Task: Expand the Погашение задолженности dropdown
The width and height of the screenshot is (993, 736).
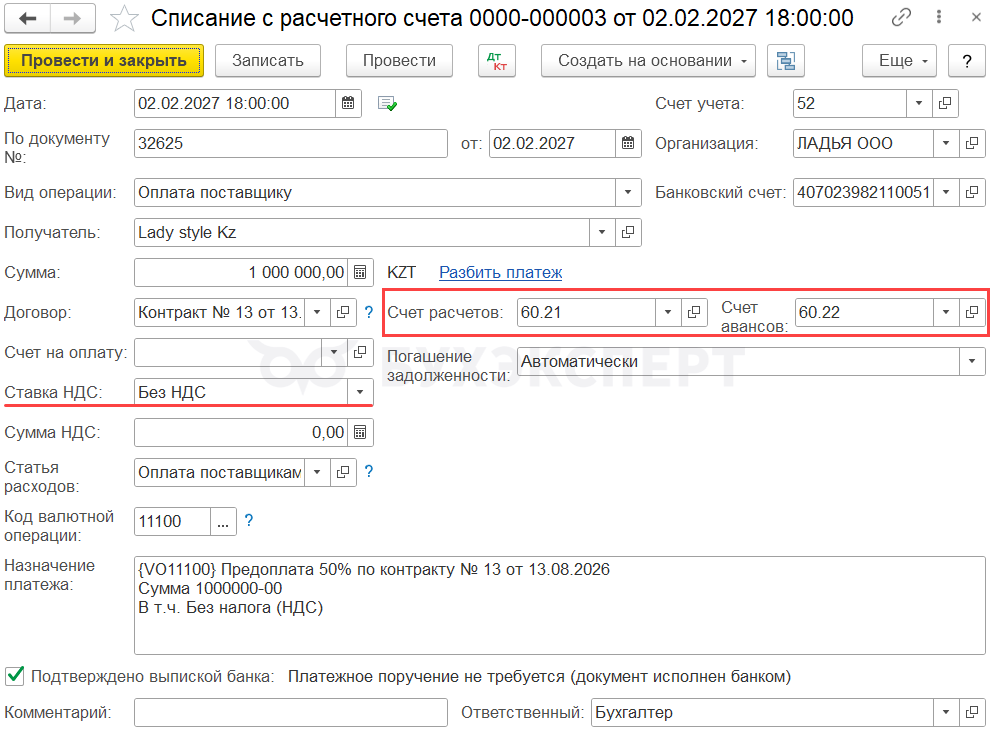Action: tap(972, 362)
